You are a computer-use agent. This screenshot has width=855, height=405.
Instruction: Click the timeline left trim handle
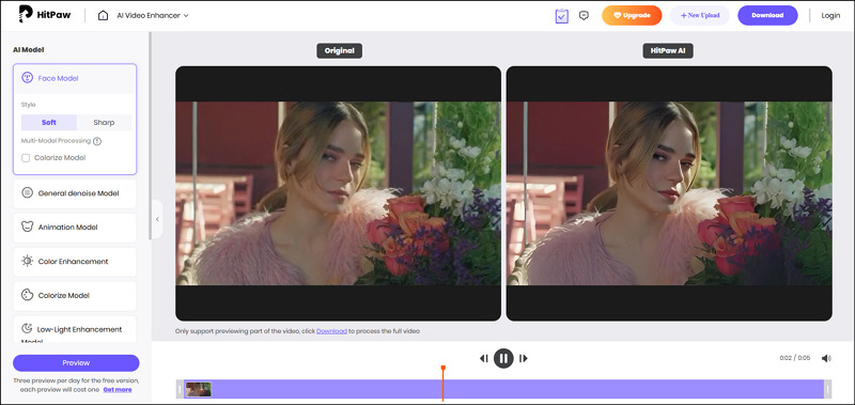180,389
